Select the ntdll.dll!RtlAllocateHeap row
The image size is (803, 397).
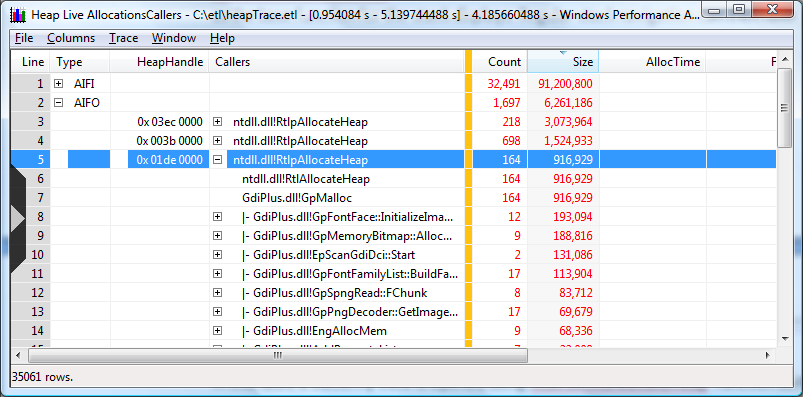(x=393, y=179)
